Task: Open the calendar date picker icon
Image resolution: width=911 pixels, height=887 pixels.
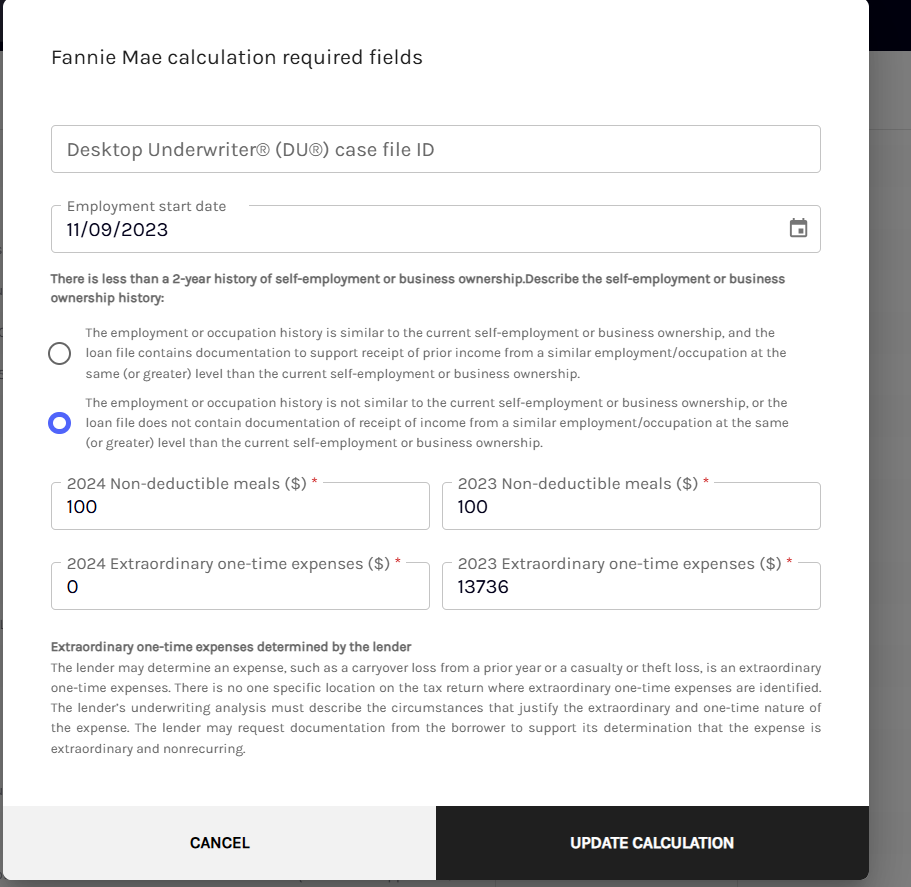Action: 798,228
